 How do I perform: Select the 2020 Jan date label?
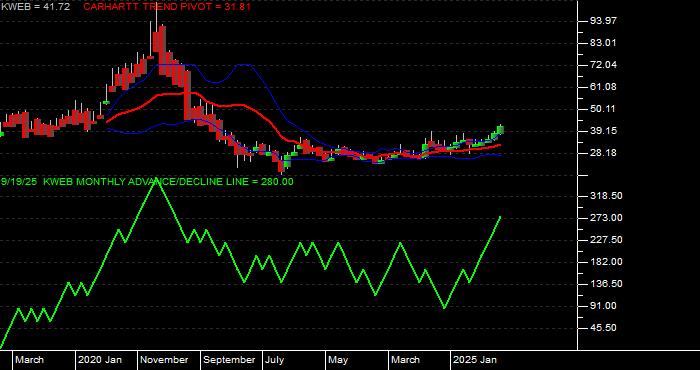(x=100, y=360)
